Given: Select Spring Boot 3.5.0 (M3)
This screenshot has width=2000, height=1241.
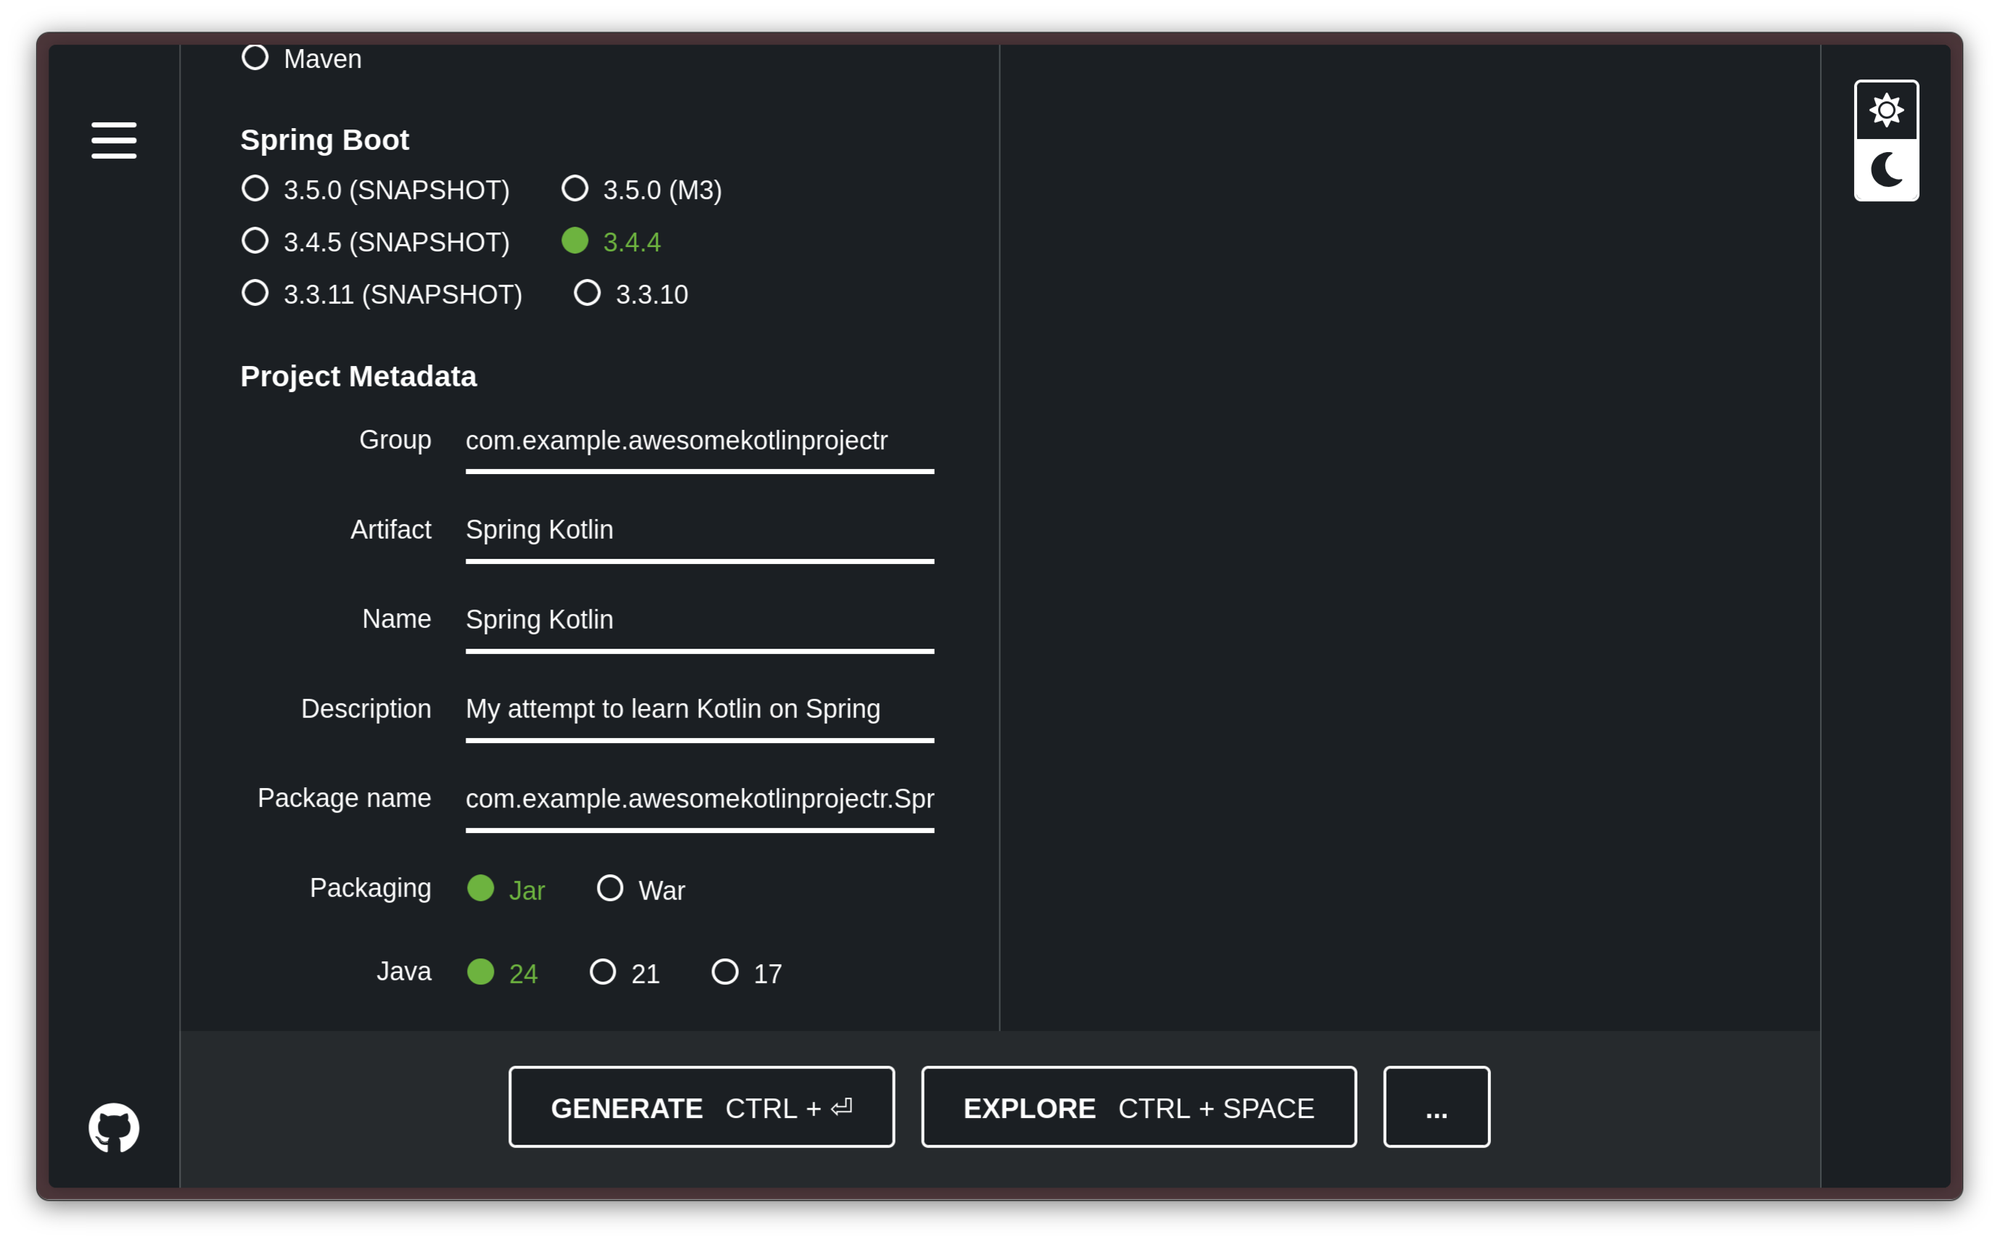Looking at the screenshot, I should point(642,189).
